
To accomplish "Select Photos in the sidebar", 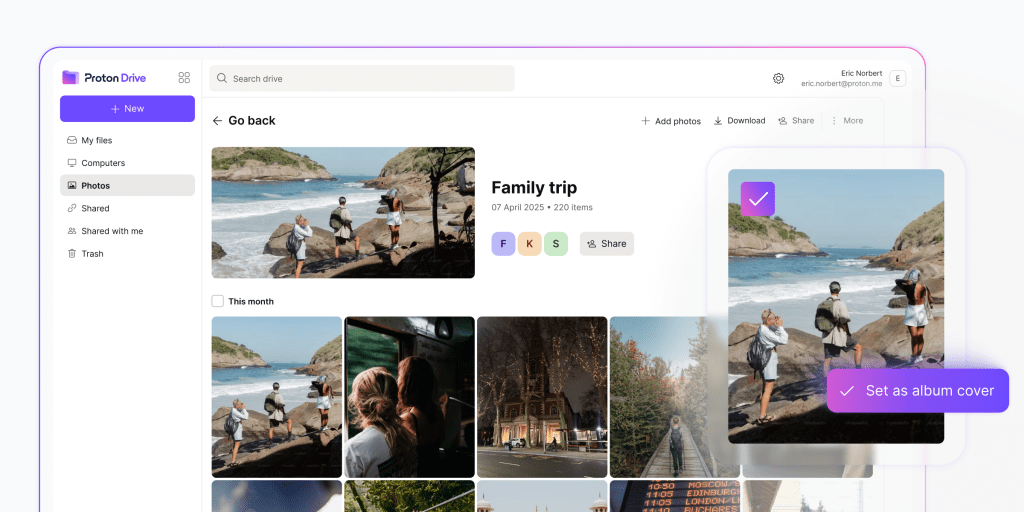I will [x=127, y=185].
